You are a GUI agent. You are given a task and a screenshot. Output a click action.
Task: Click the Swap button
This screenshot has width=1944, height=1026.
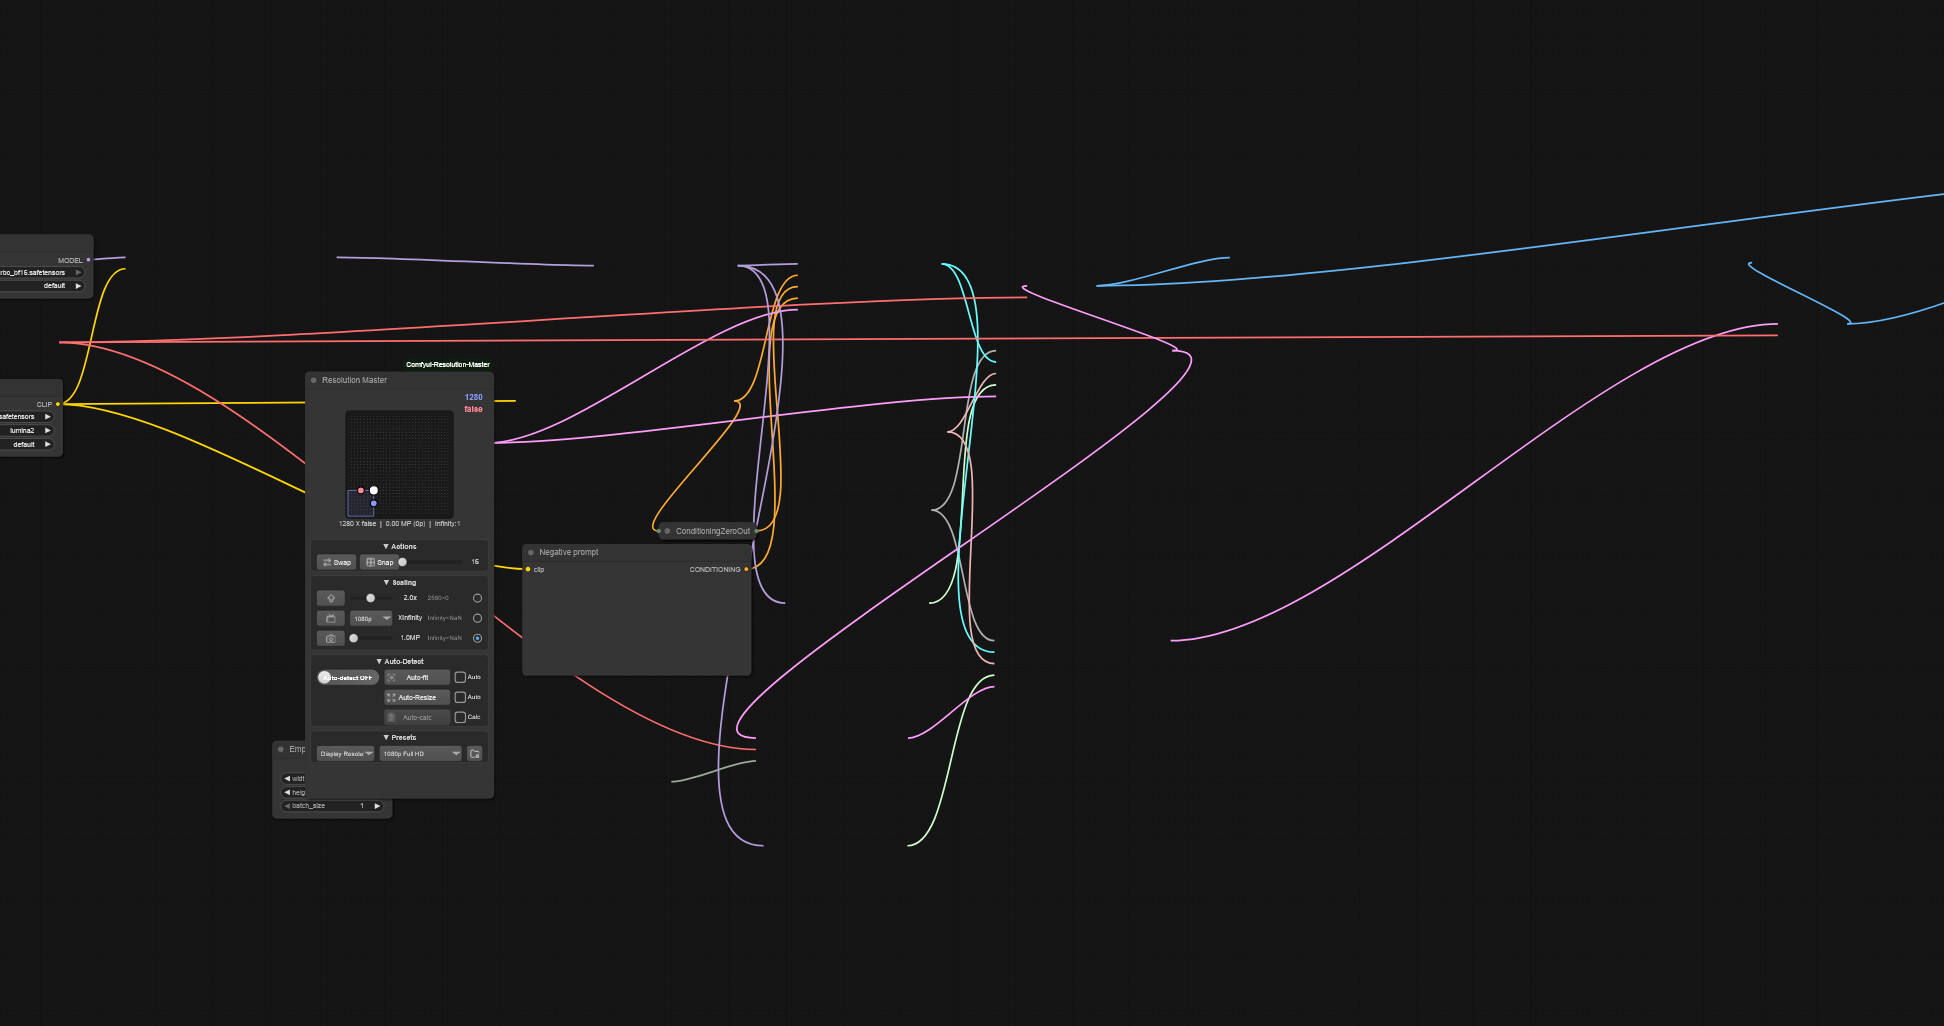(x=337, y=562)
